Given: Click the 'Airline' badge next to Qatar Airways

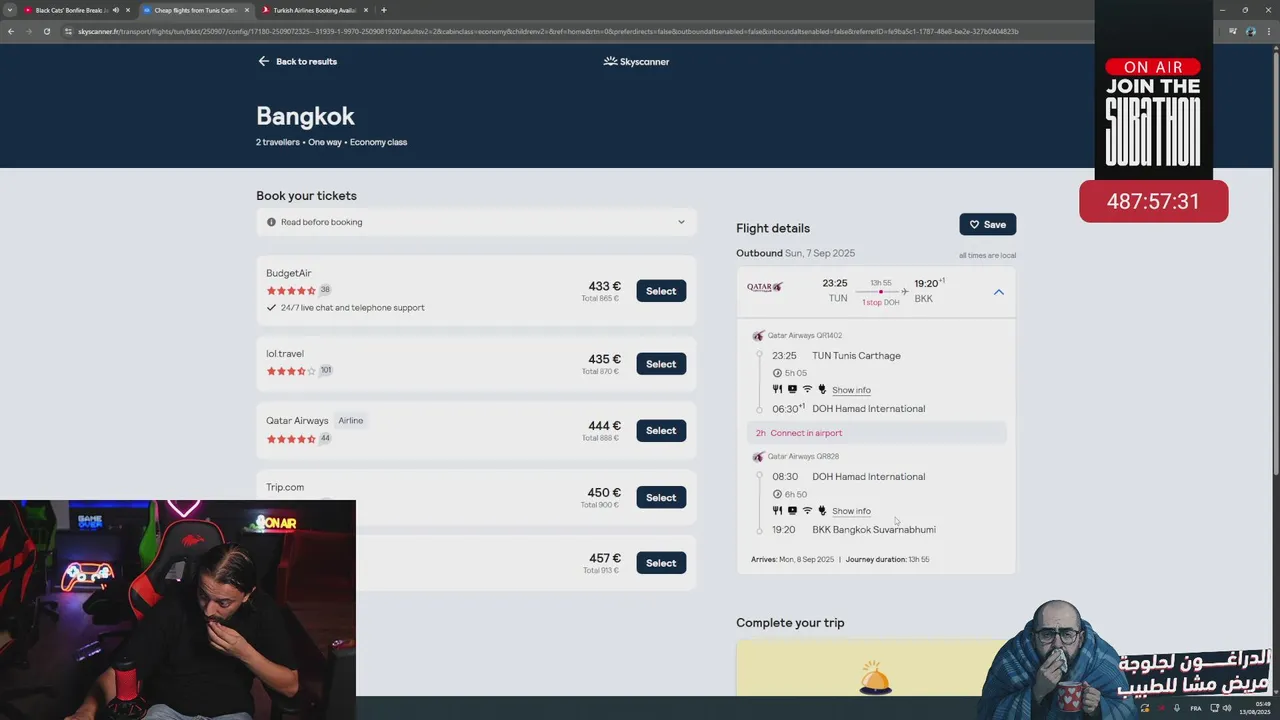Looking at the screenshot, I should (x=350, y=421).
